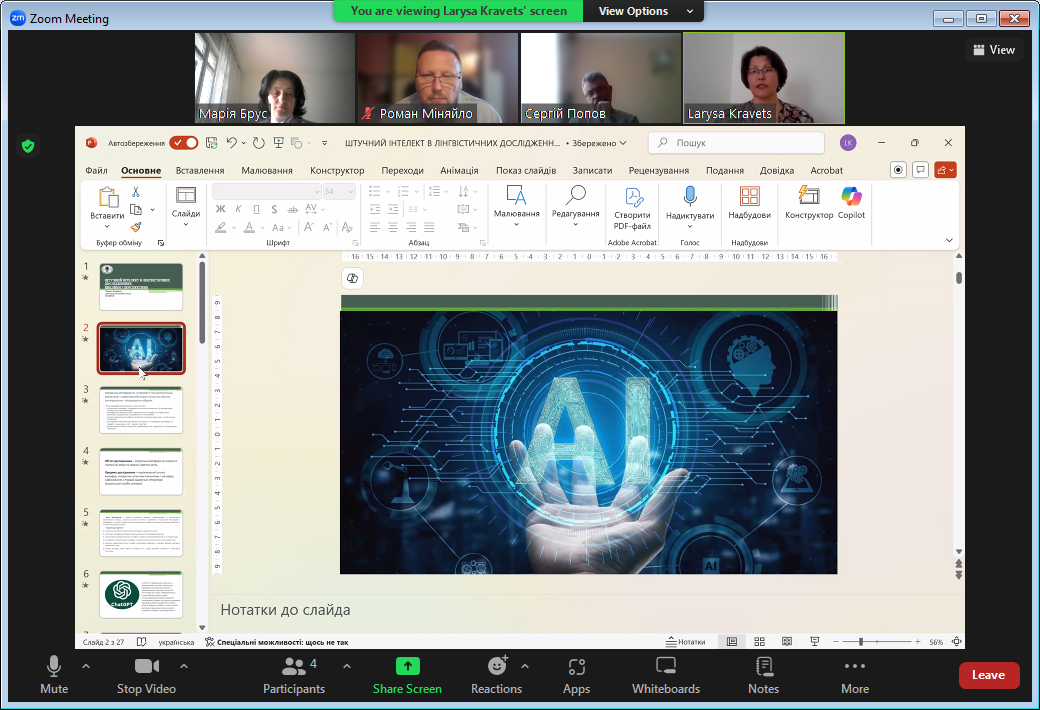This screenshot has width=1040, height=710.
Task: Open the Вставлення ribbon tab
Action: pos(200,171)
